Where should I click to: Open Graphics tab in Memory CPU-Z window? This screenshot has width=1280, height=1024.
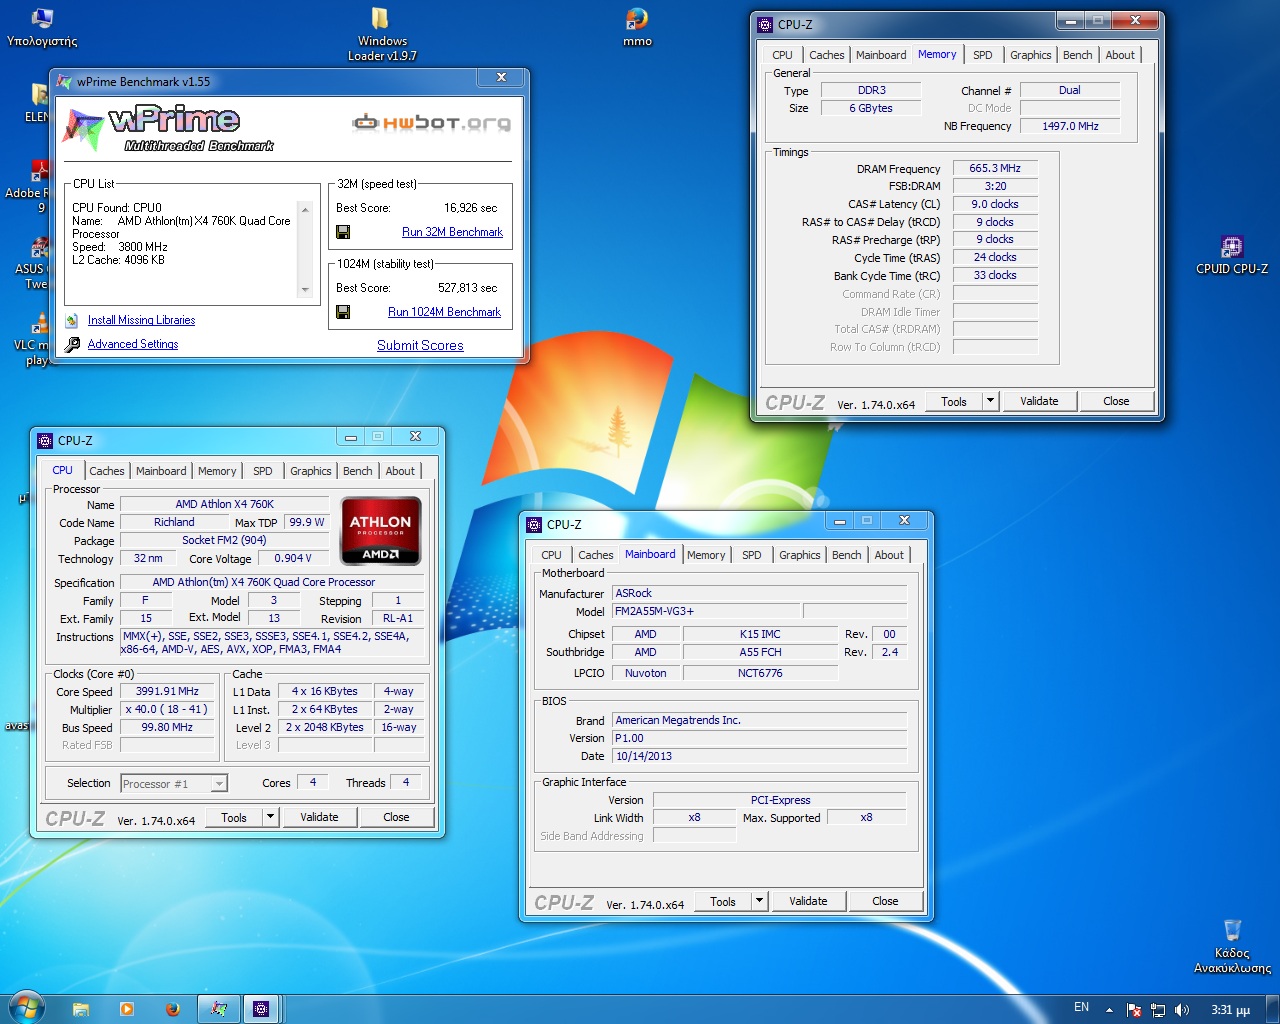tap(1030, 55)
